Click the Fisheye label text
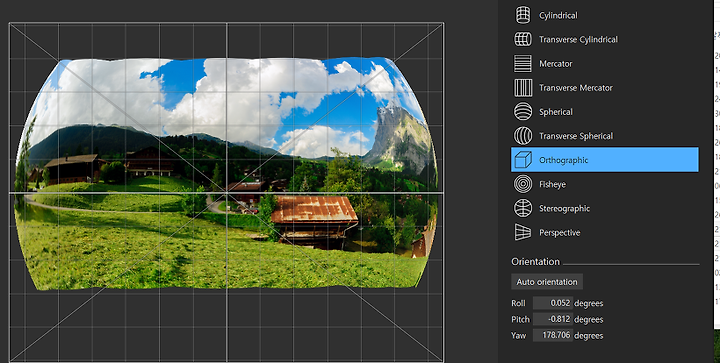720x363 pixels. pyautogui.click(x=552, y=184)
